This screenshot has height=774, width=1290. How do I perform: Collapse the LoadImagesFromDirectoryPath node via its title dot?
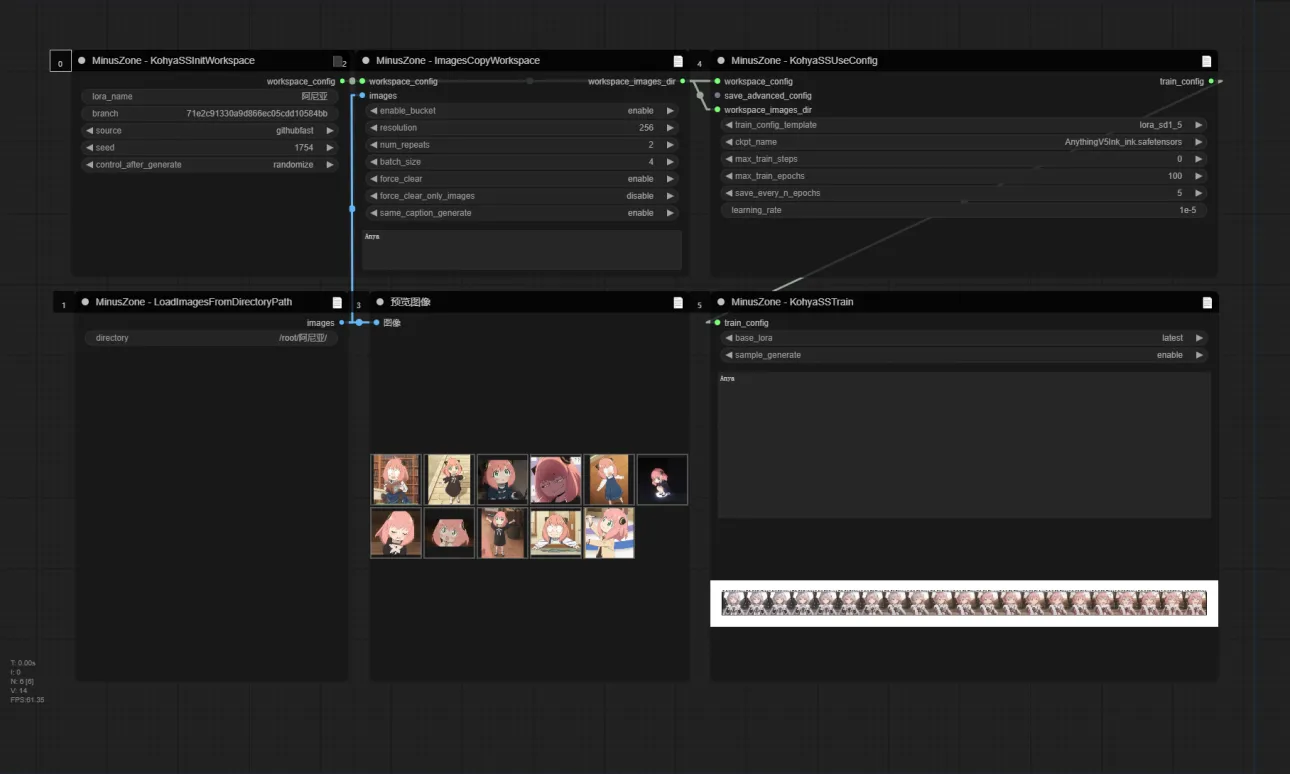pyautogui.click(x=86, y=302)
